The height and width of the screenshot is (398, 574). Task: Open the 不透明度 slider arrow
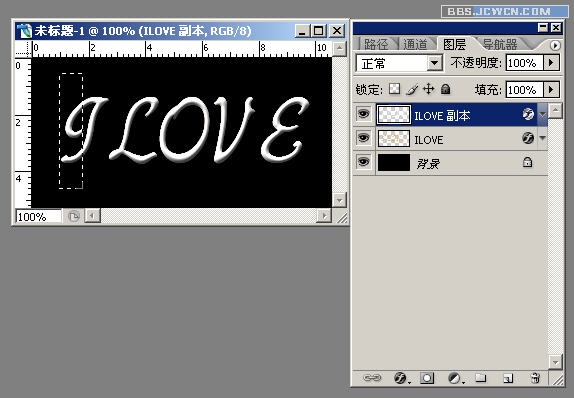coord(551,63)
